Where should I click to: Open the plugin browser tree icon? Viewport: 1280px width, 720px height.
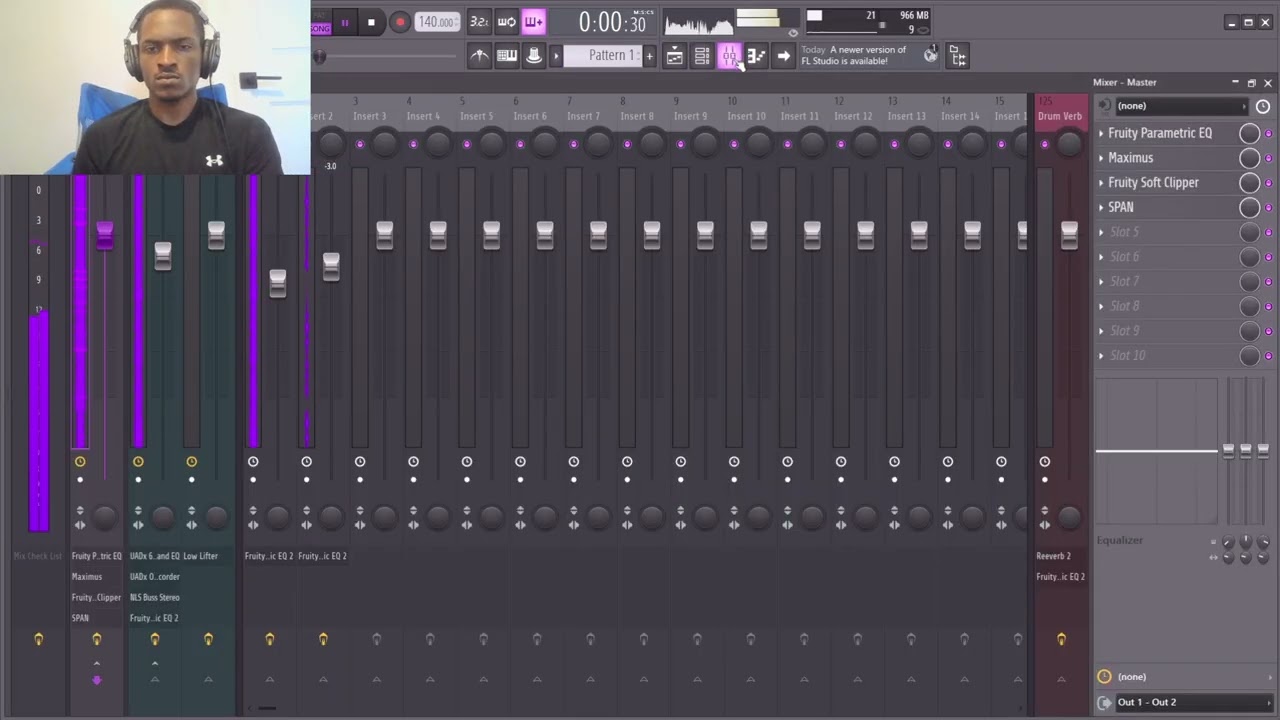(957, 56)
